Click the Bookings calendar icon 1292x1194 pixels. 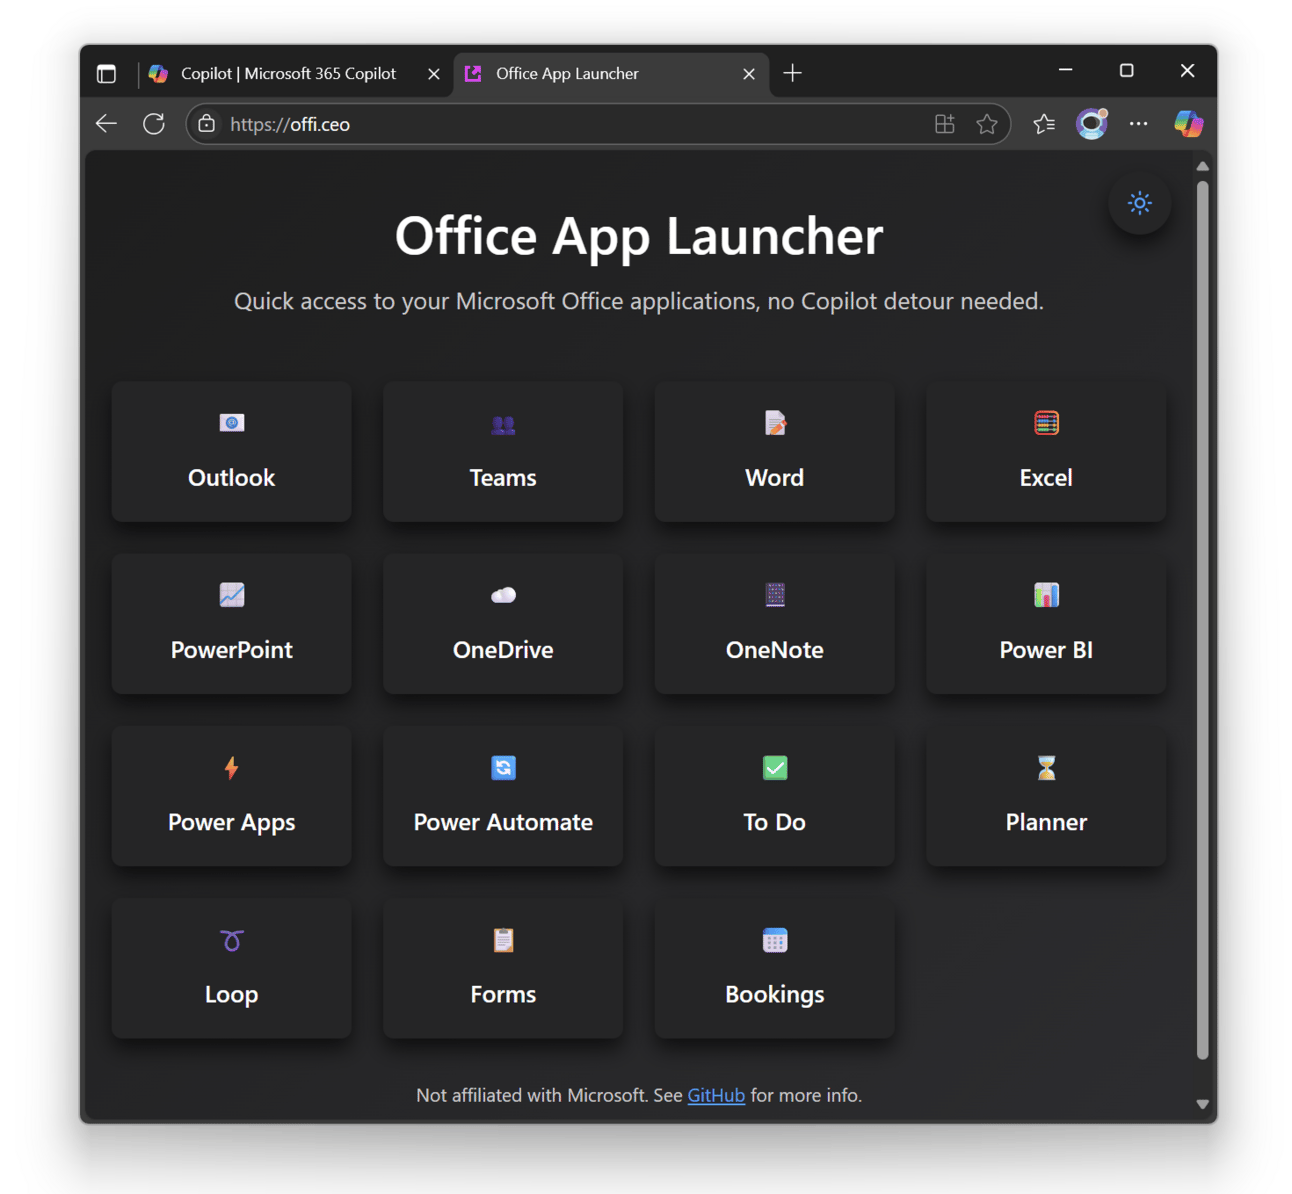tap(775, 940)
